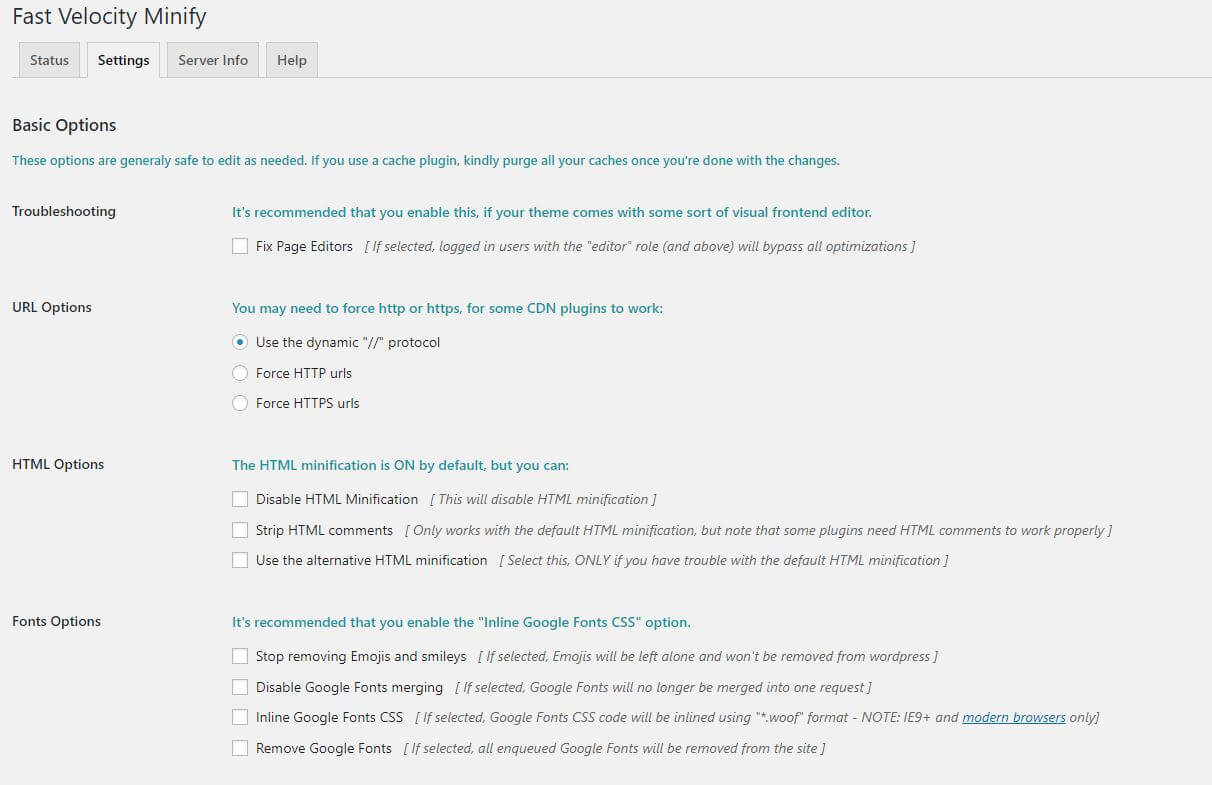Check Disable Google Fonts merging

pyautogui.click(x=240, y=687)
